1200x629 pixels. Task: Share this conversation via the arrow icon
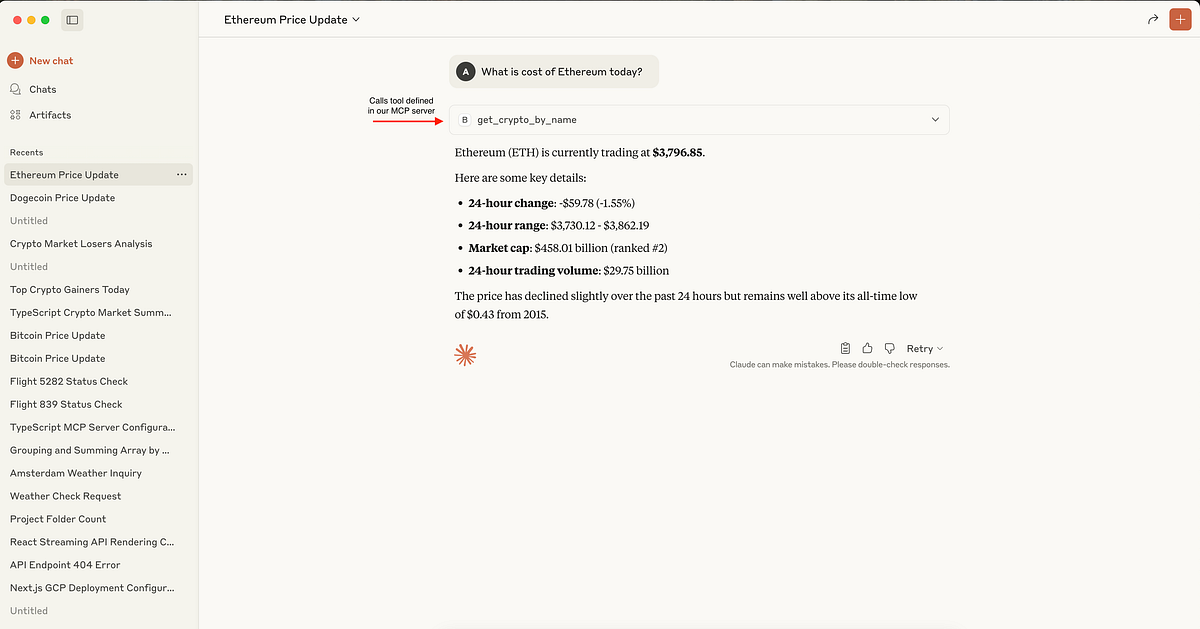[x=1152, y=19]
